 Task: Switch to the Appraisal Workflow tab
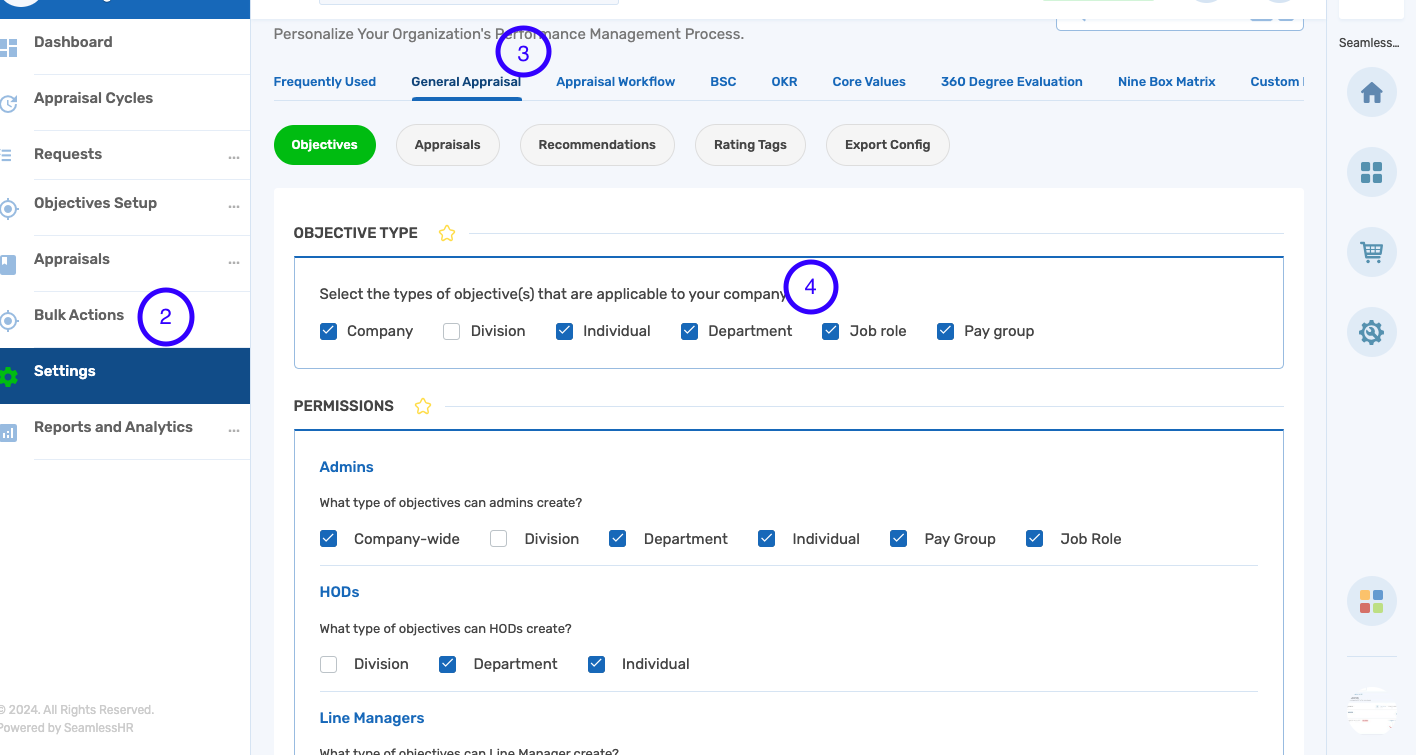pyautogui.click(x=615, y=81)
